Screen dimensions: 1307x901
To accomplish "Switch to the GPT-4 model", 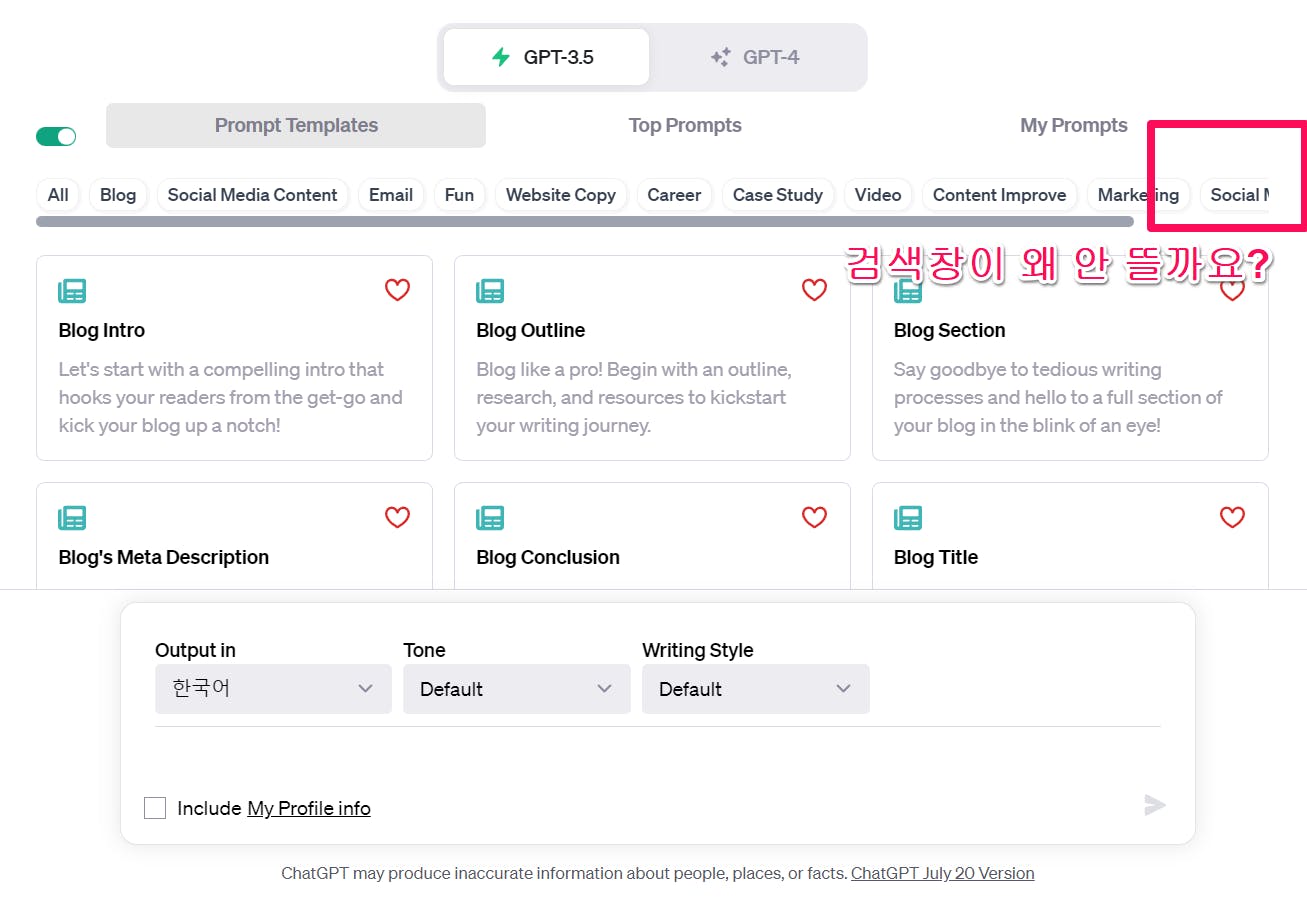I will (756, 57).
